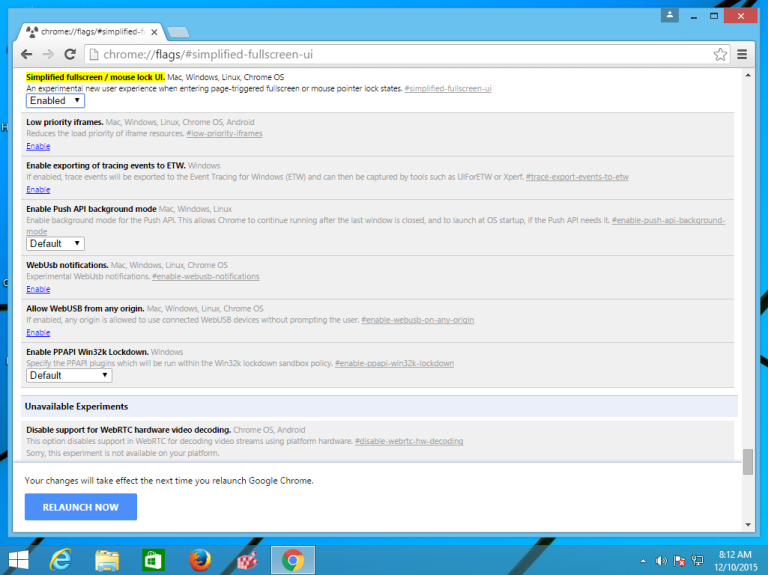
Task: Click the network tray icon
Action: (697, 561)
